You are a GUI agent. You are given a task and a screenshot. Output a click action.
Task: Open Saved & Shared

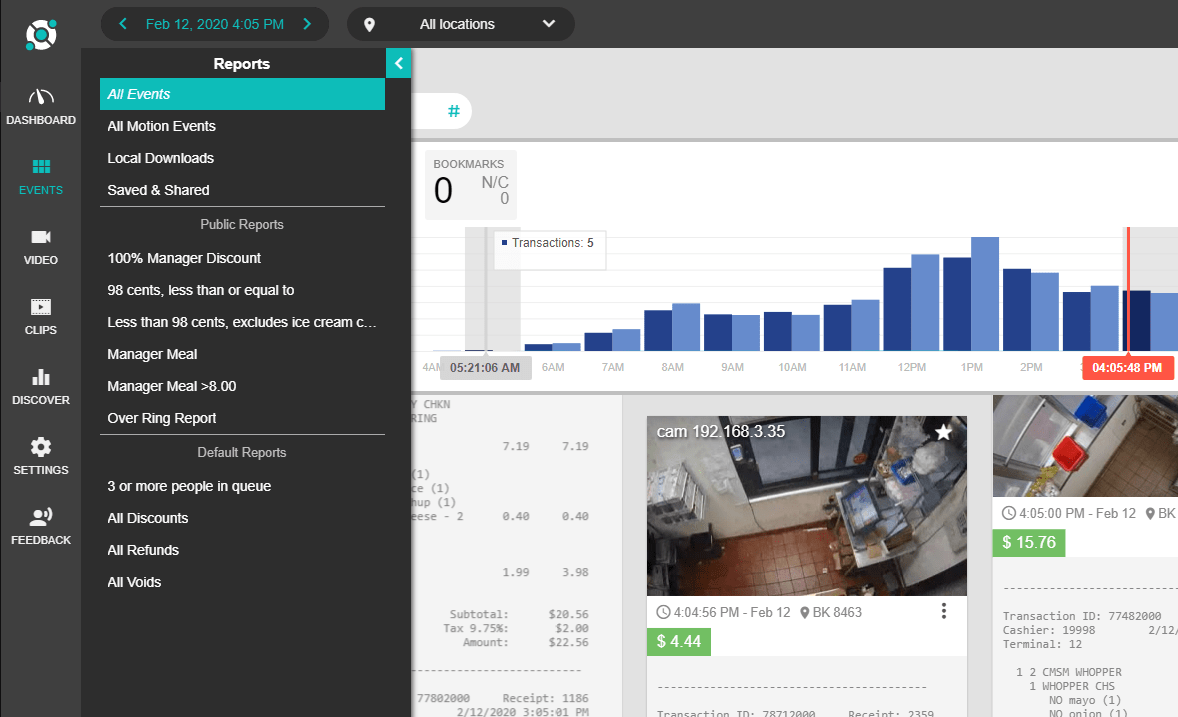click(x=242, y=190)
